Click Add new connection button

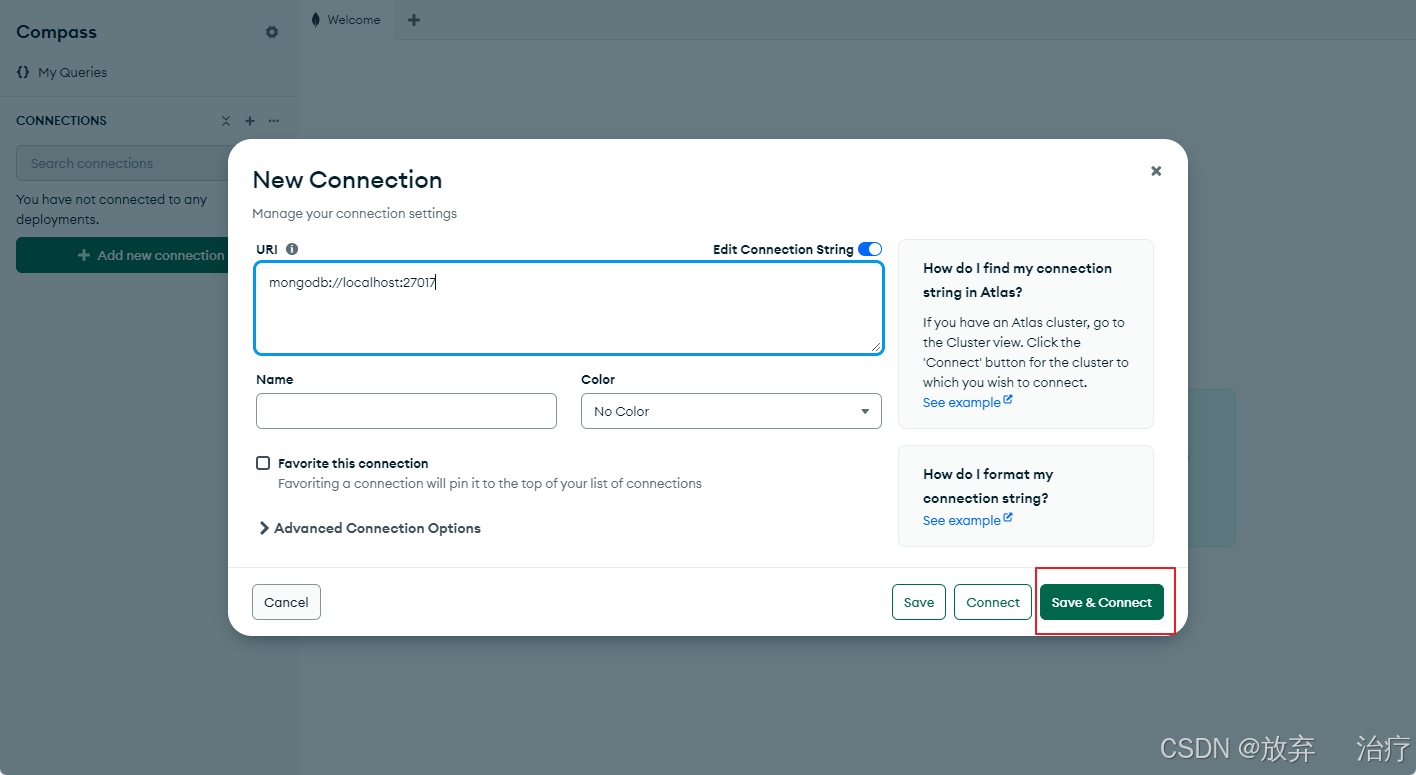pyautogui.click(x=124, y=255)
